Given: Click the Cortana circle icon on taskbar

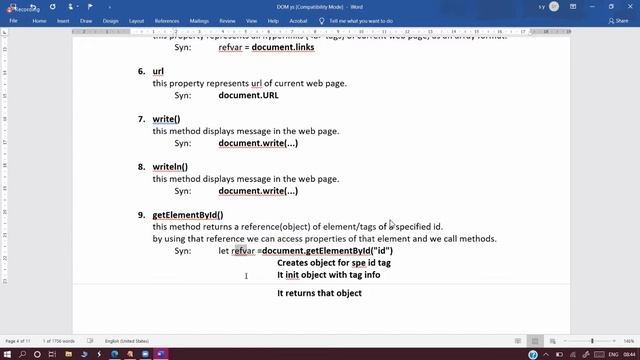Looking at the screenshot, I should (x=37, y=354).
